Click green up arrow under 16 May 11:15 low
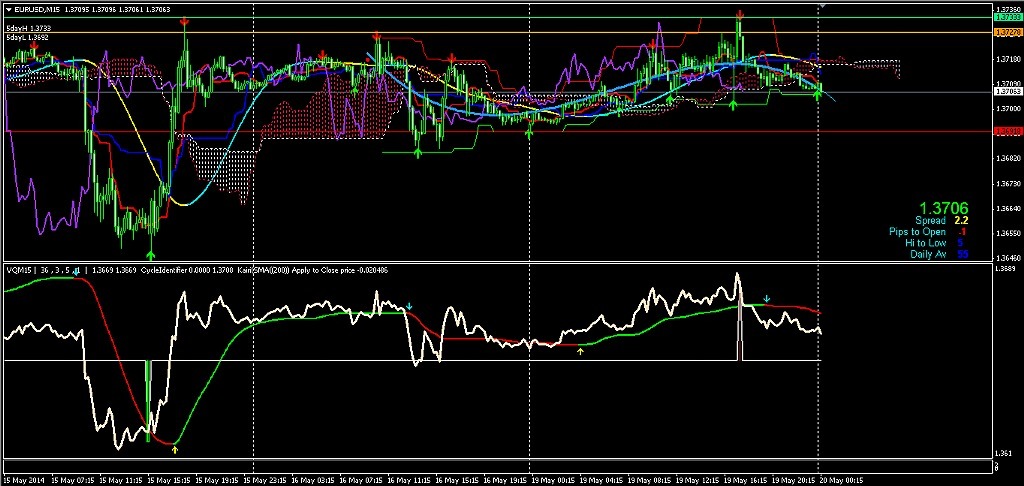 (x=419, y=152)
